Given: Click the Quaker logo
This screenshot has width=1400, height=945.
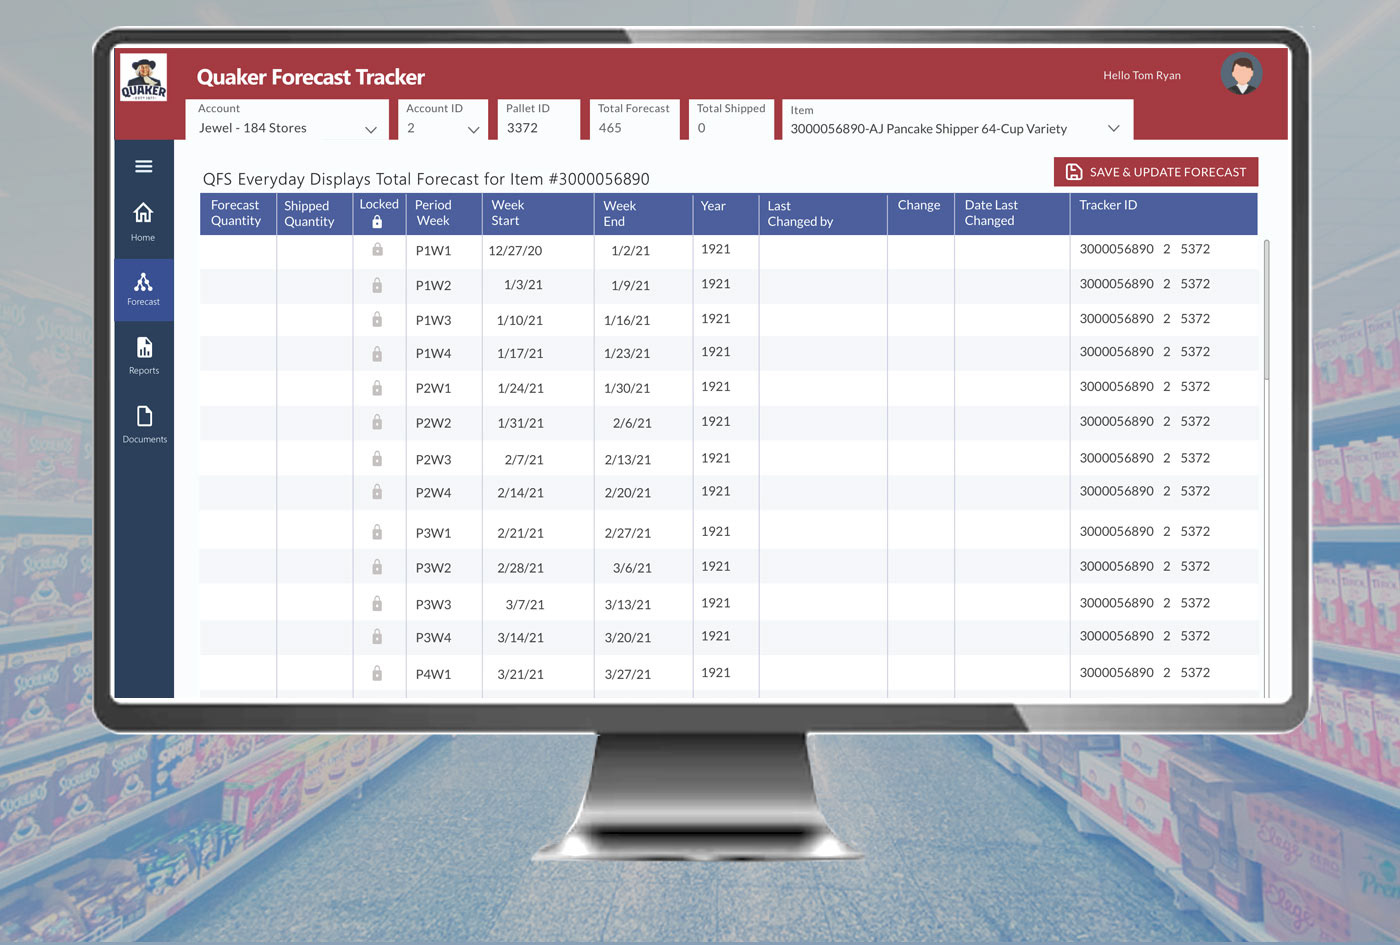Looking at the screenshot, I should 144,77.
